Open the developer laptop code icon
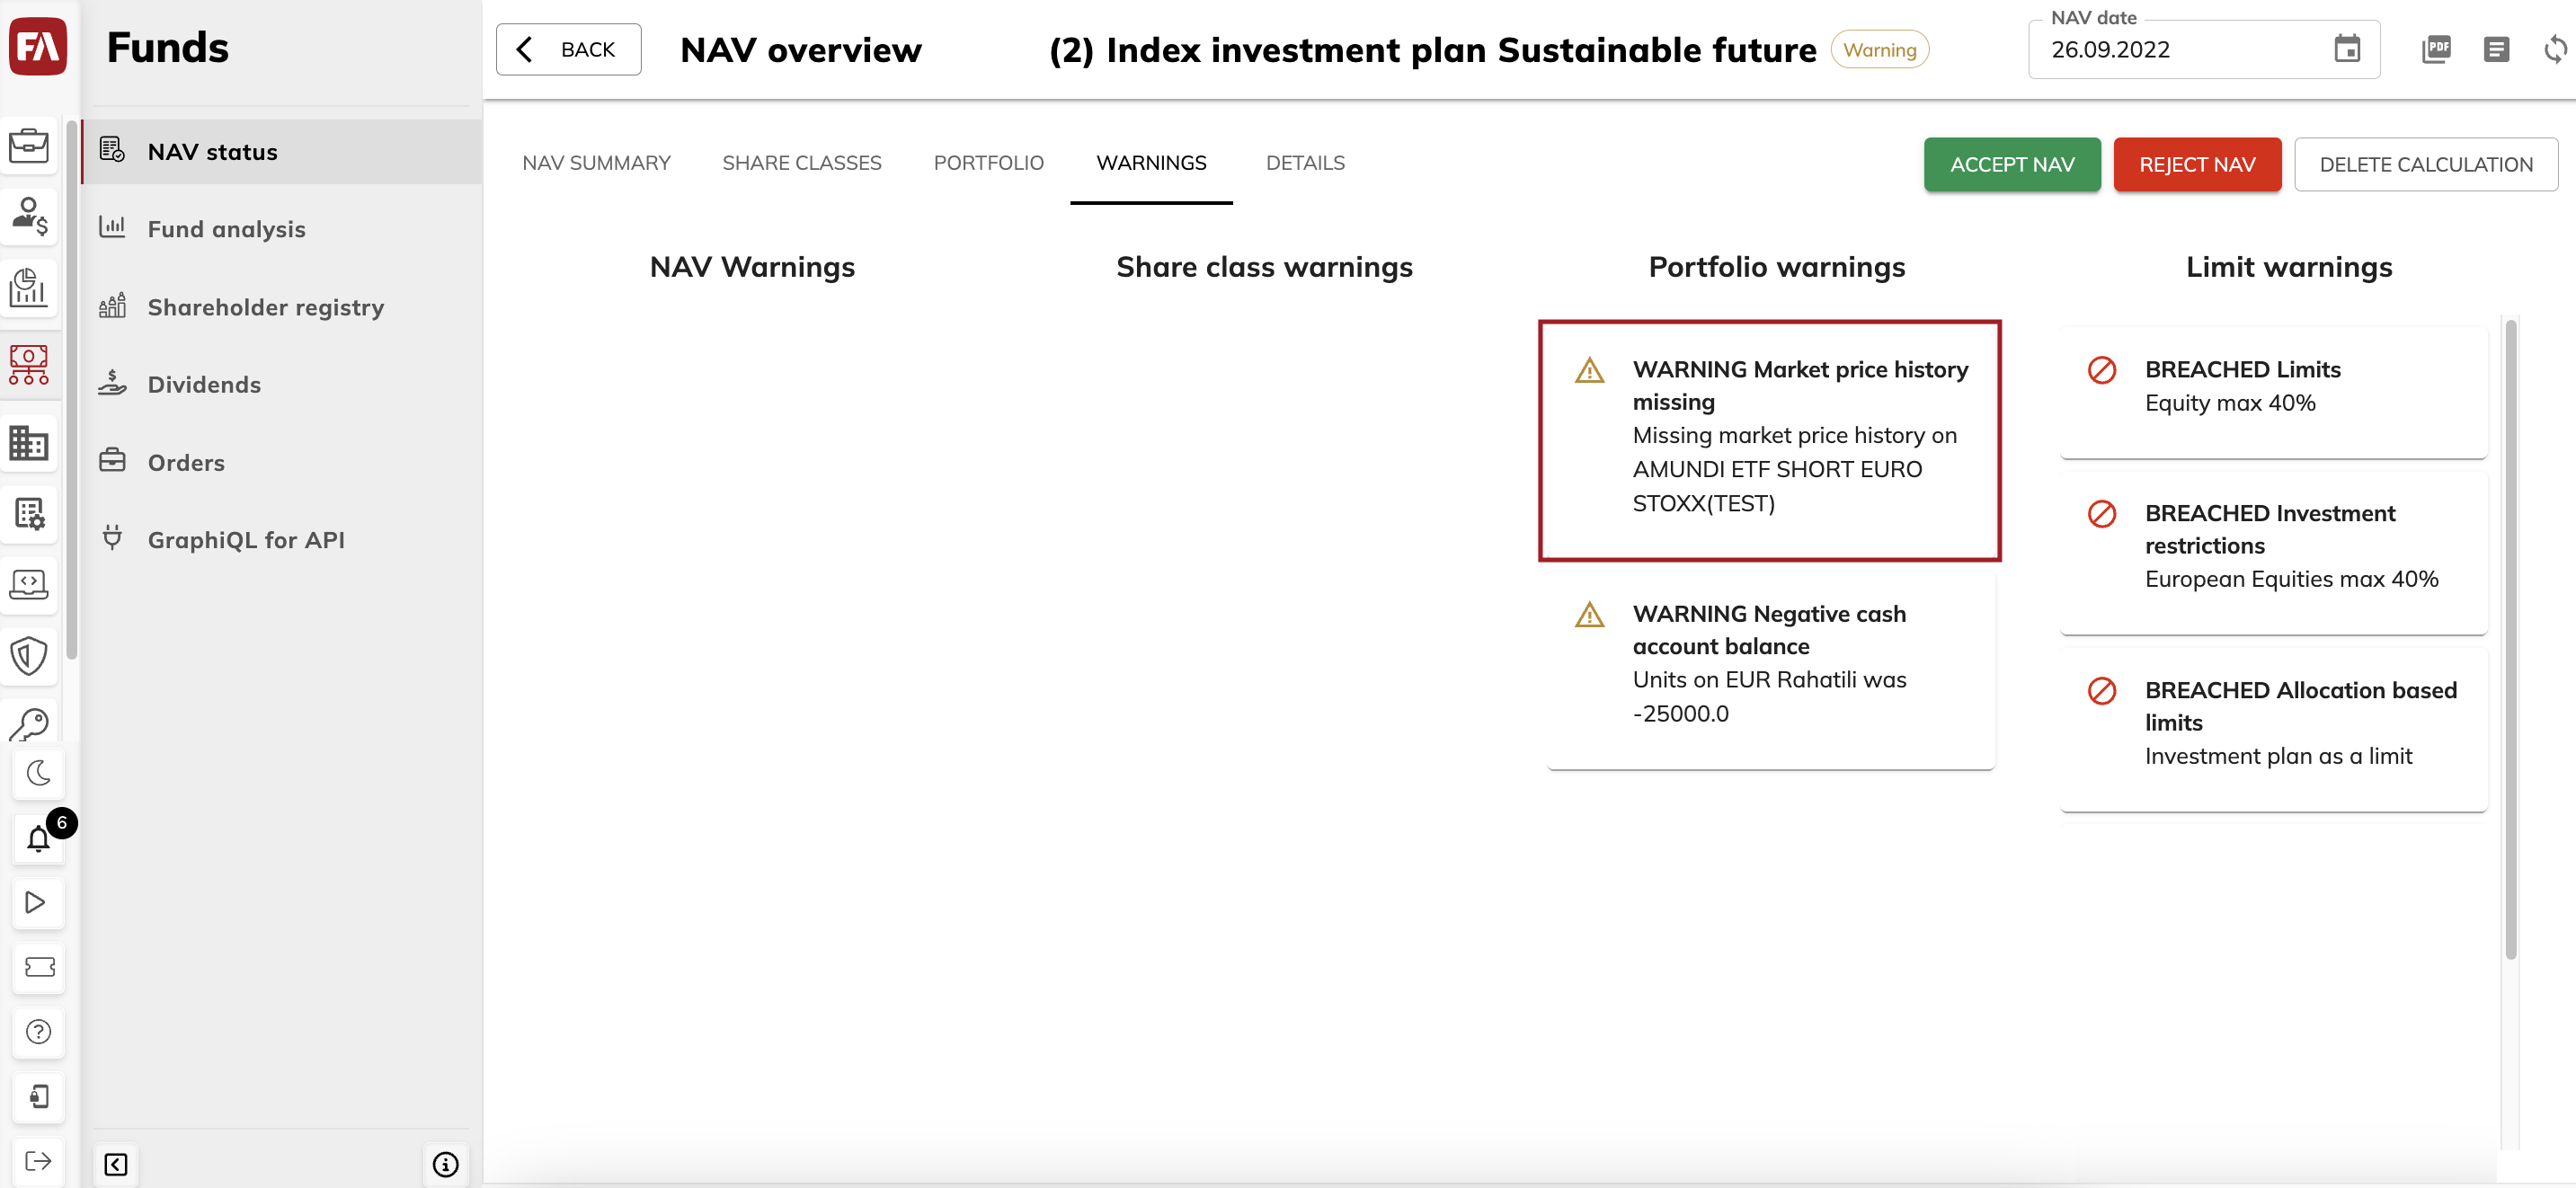The width and height of the screenshot is (2576, 1188). (x=28, y=584)
